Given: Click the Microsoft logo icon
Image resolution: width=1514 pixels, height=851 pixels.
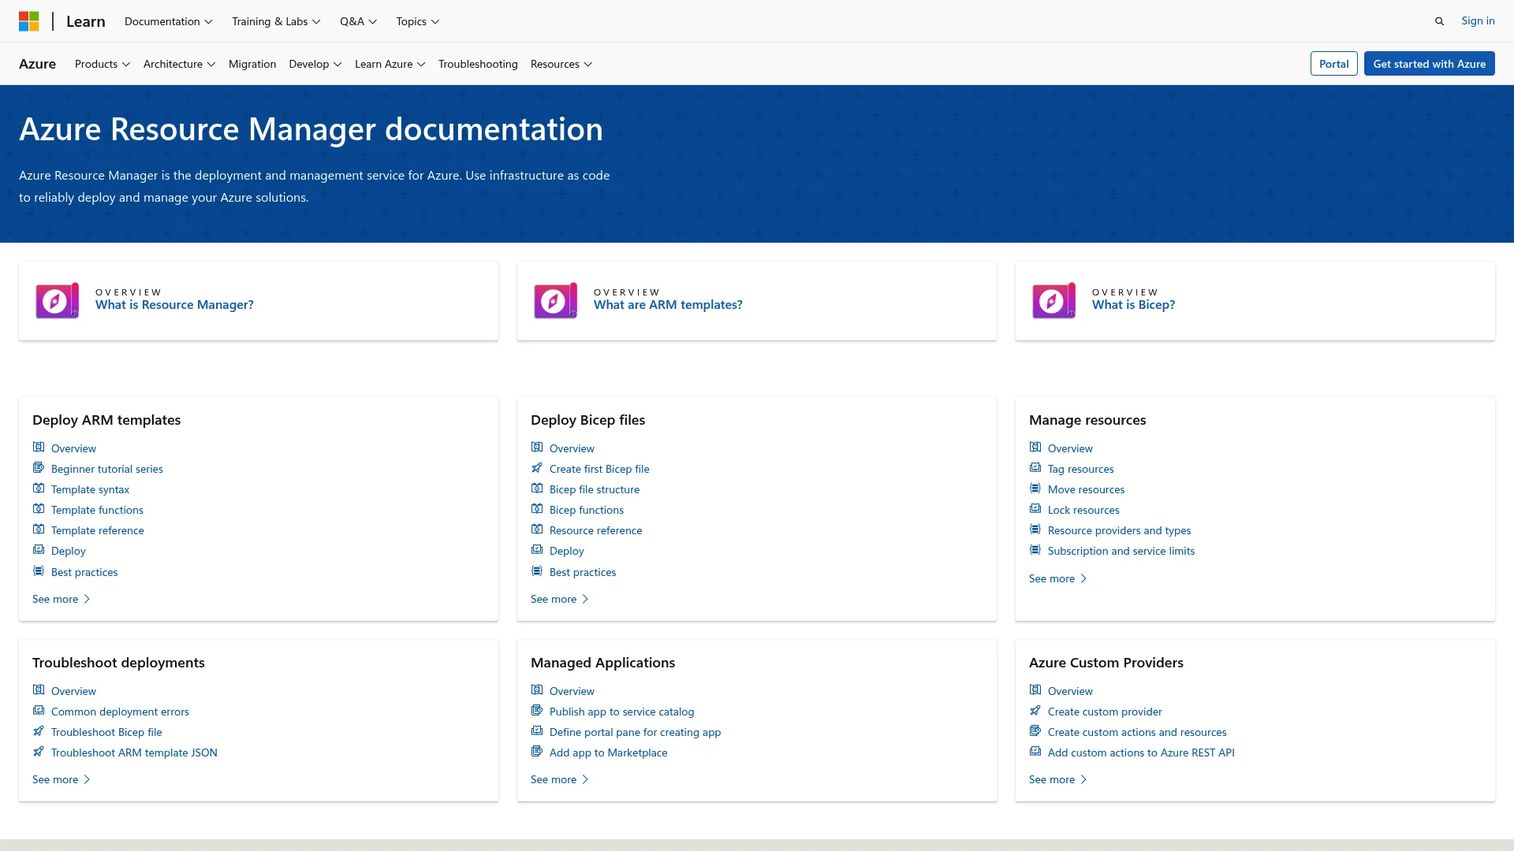Looking at the screenshot, I should [29, 21].
